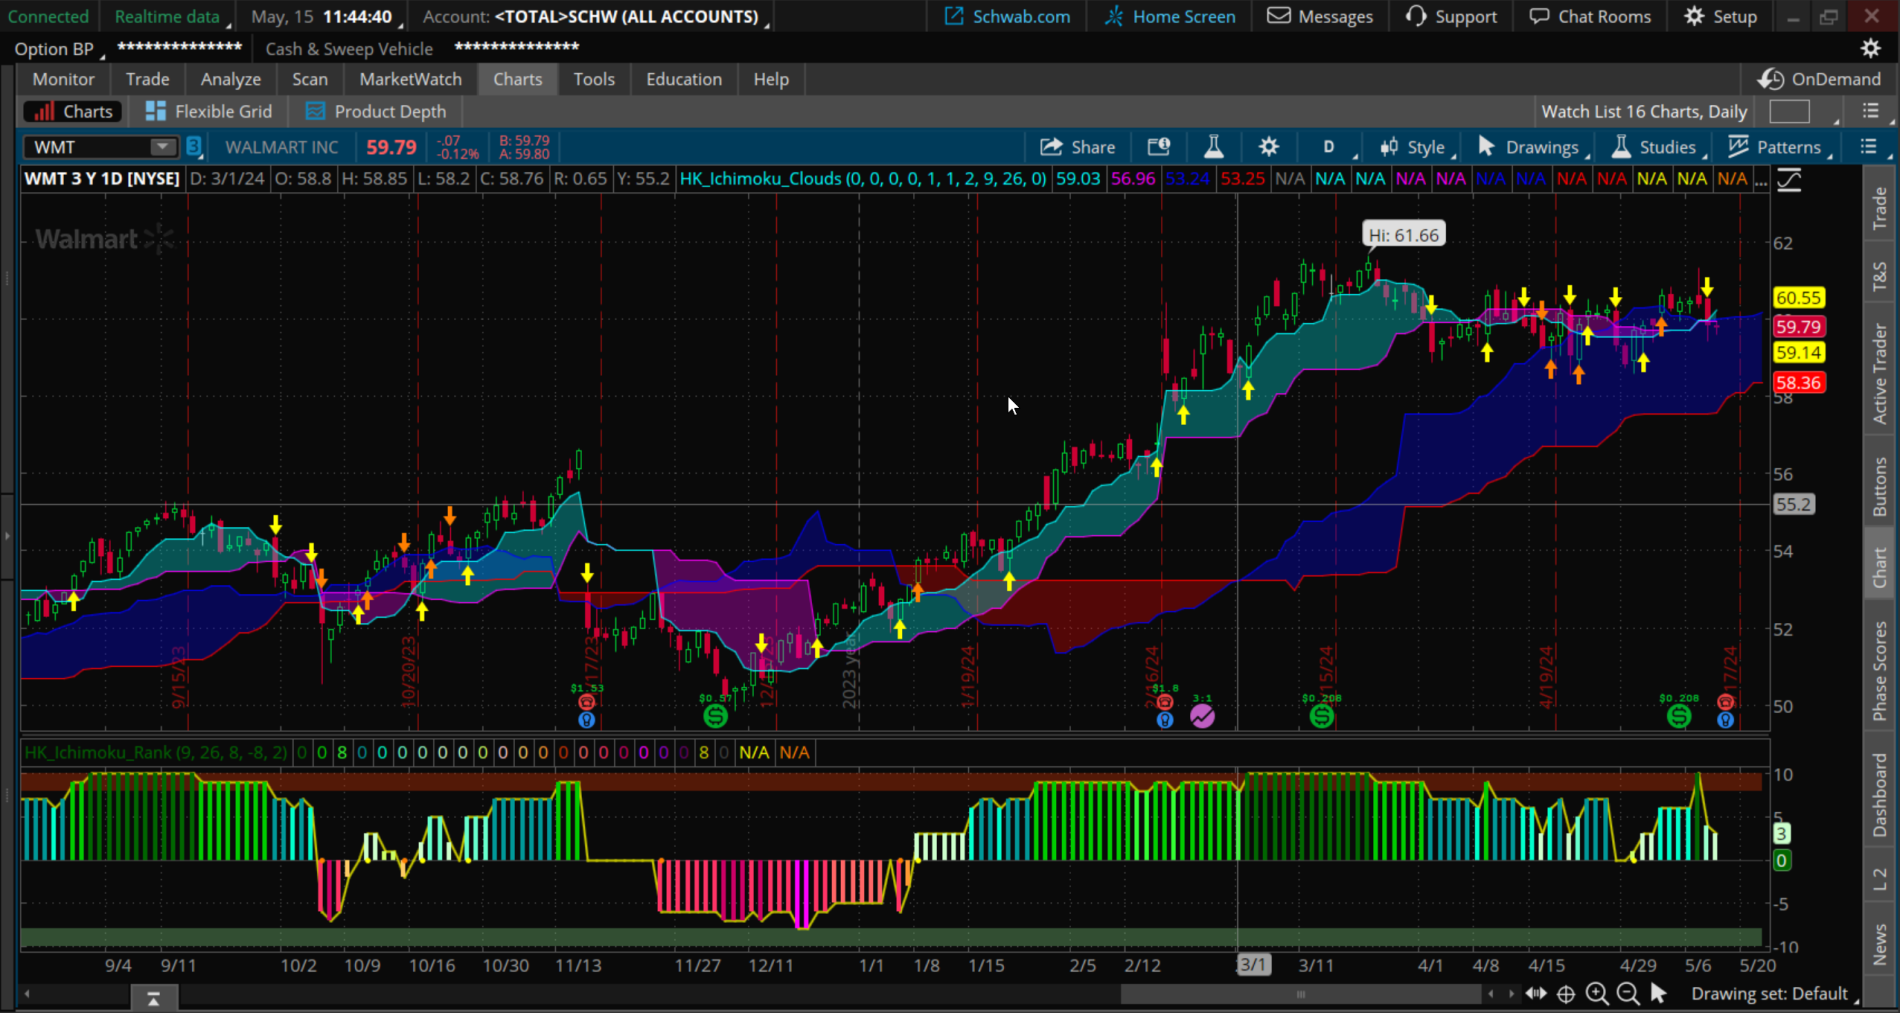Click the zoom out magnifier icon
This screenshot has height=1013, width=1900.
tap(1628, 993)
